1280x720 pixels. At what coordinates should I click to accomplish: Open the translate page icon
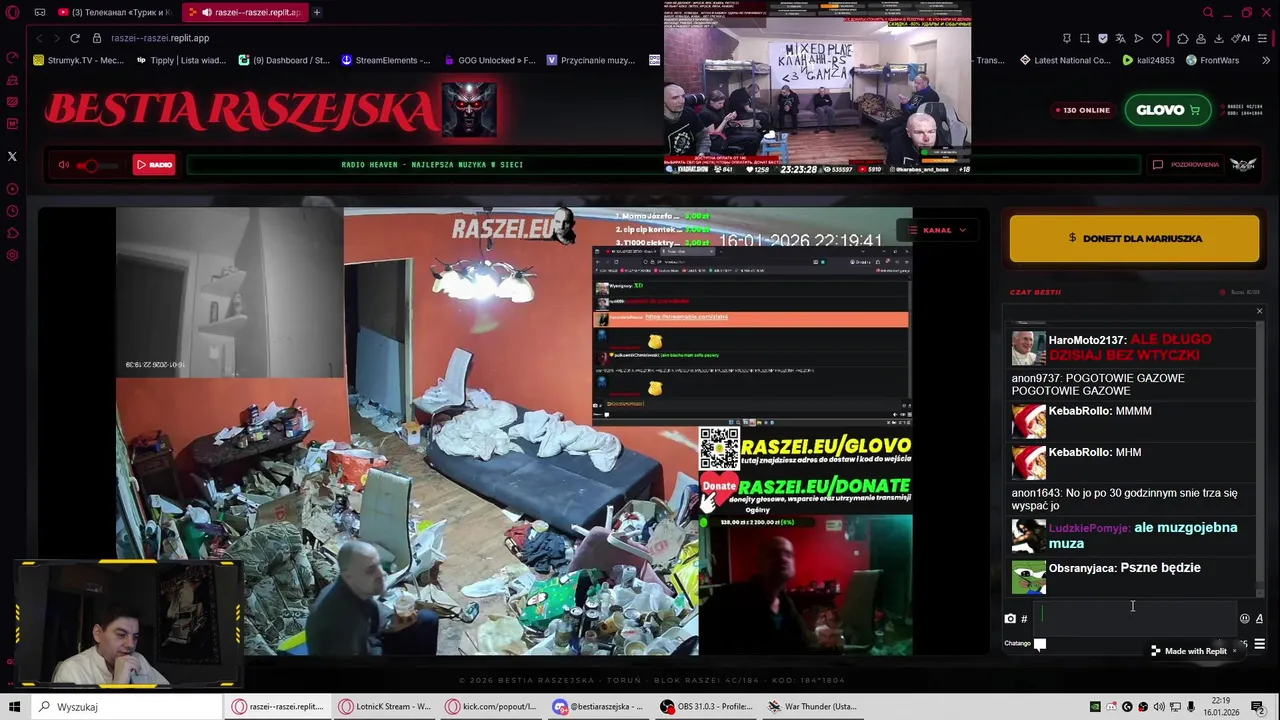[1120, 38]
